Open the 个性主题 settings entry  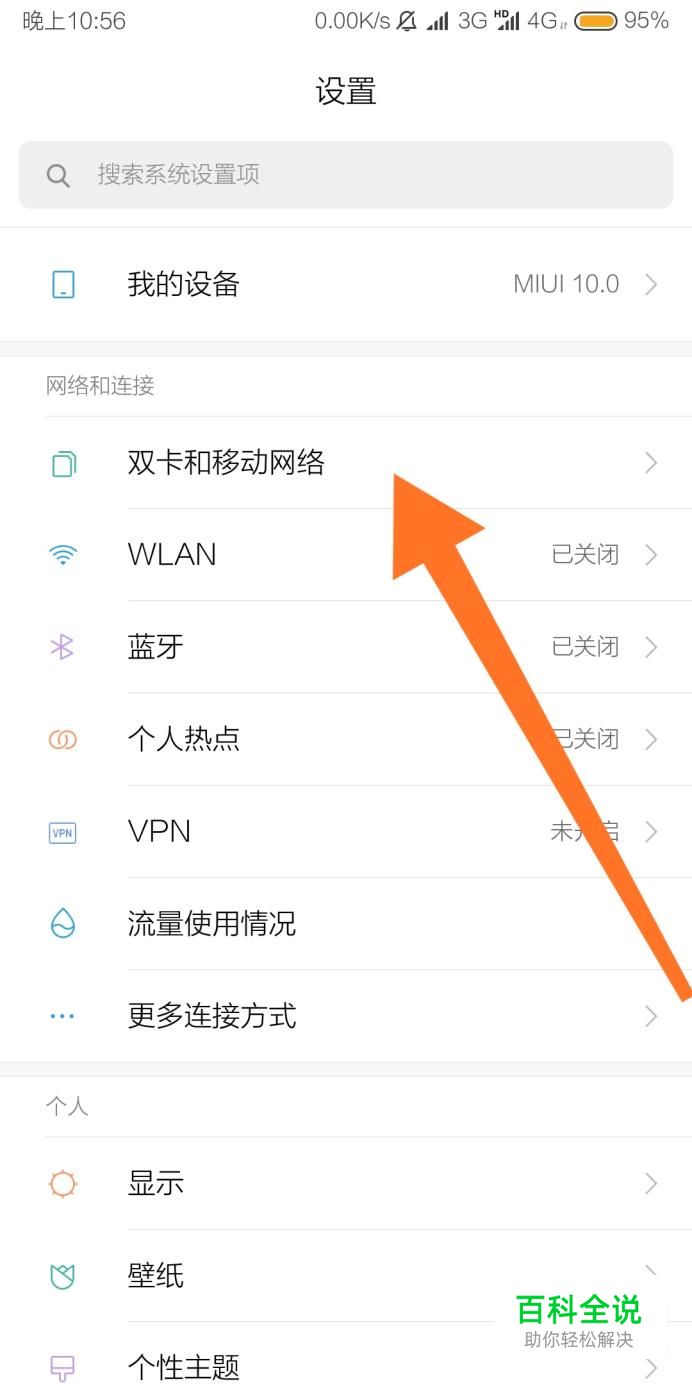(x=346, y=1365)
